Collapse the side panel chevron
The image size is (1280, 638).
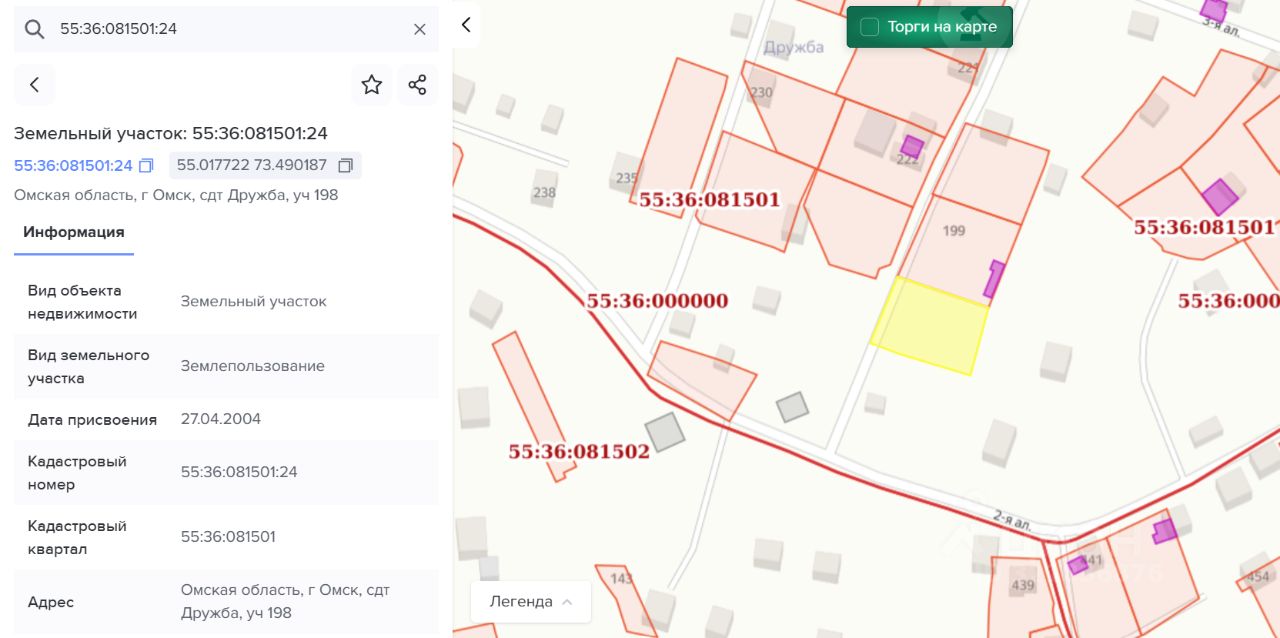(466, 25)
